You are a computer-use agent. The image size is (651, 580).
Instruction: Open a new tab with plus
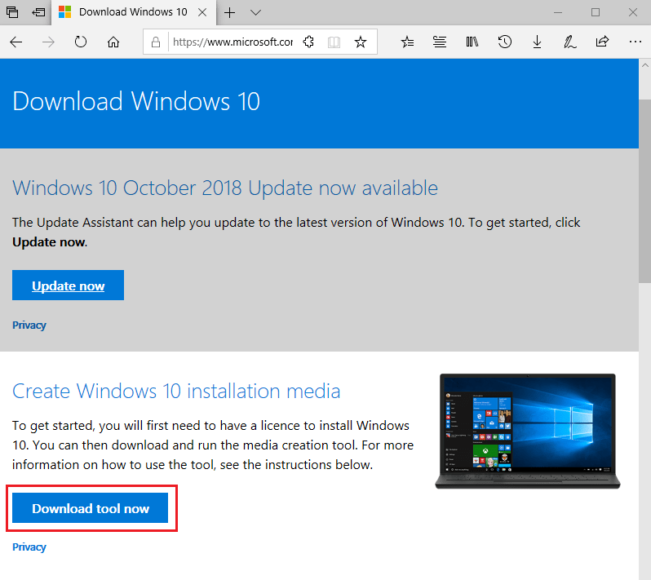[x=229, y=12]
